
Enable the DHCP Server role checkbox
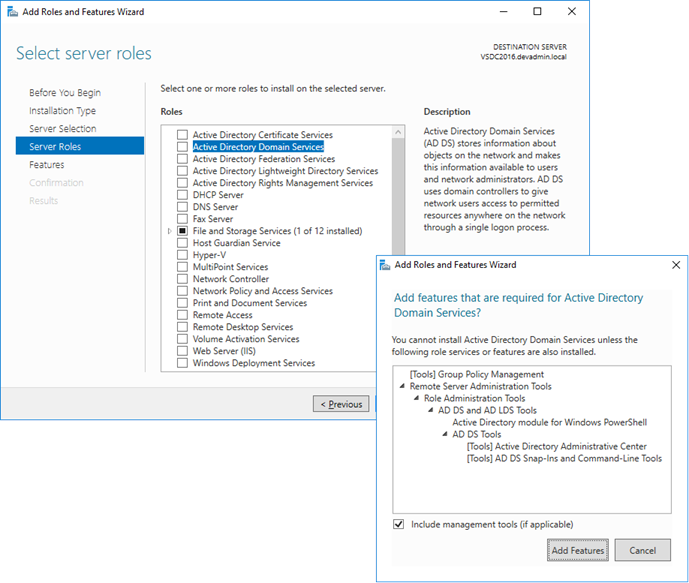[182, 195]
